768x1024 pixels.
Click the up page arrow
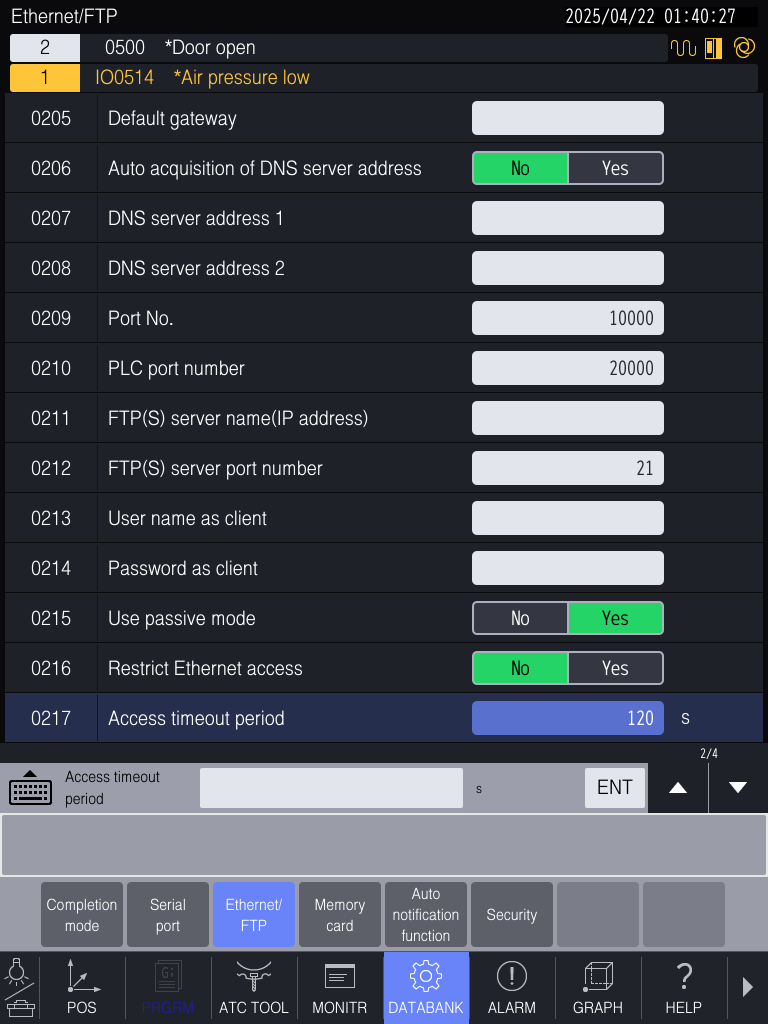click(677, 788)
